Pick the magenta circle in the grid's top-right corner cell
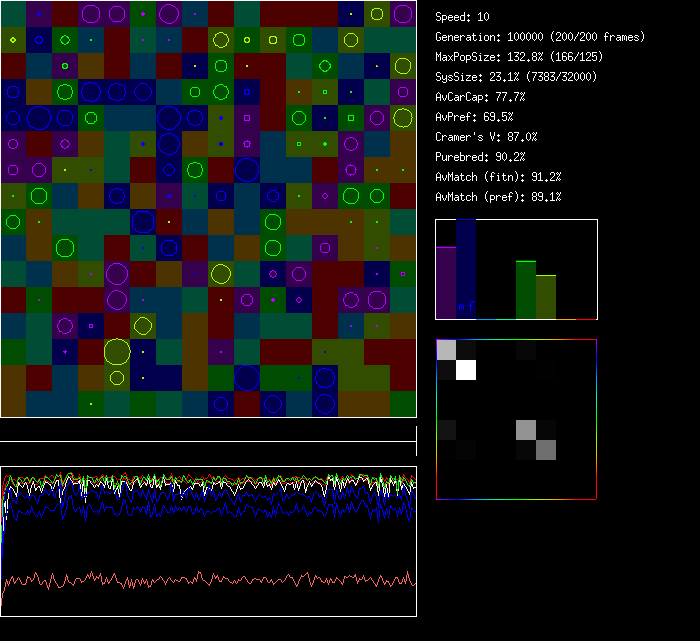Viewport: 700px width, 641px height. (x=403, y=14)
